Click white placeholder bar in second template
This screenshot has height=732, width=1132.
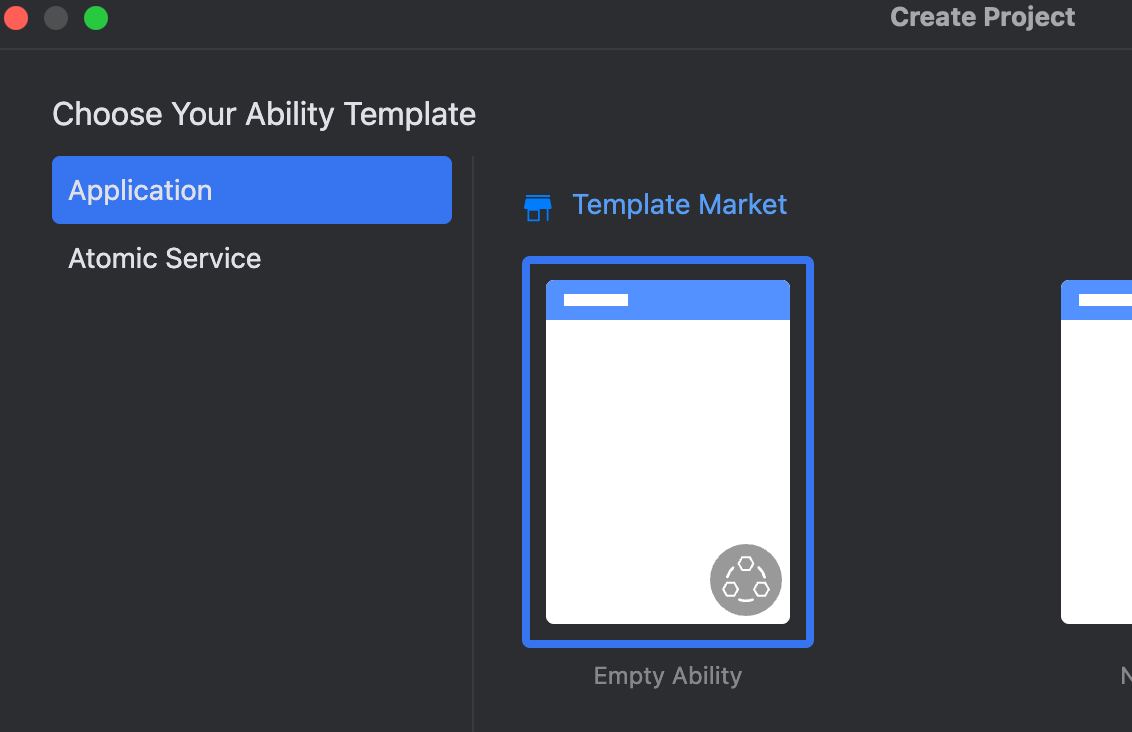point(1105,300)
